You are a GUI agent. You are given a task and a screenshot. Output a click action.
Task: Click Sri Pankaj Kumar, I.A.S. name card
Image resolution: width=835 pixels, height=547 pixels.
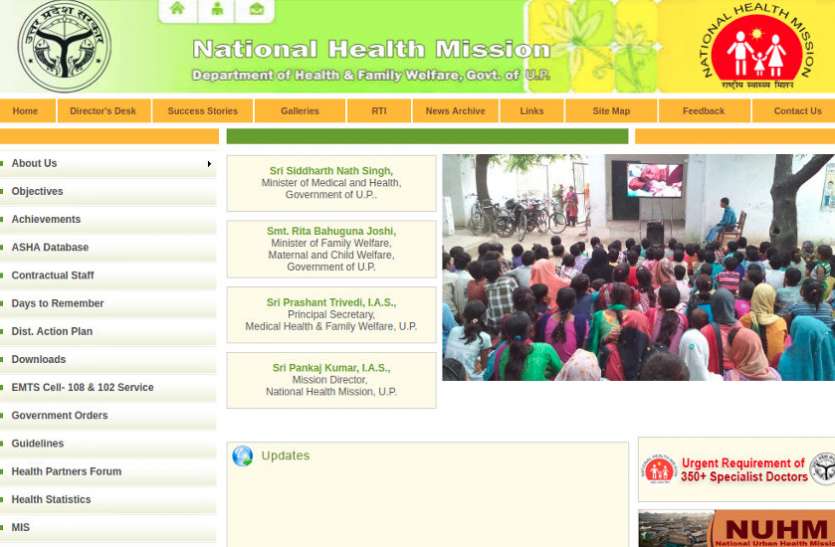point(331,380)
